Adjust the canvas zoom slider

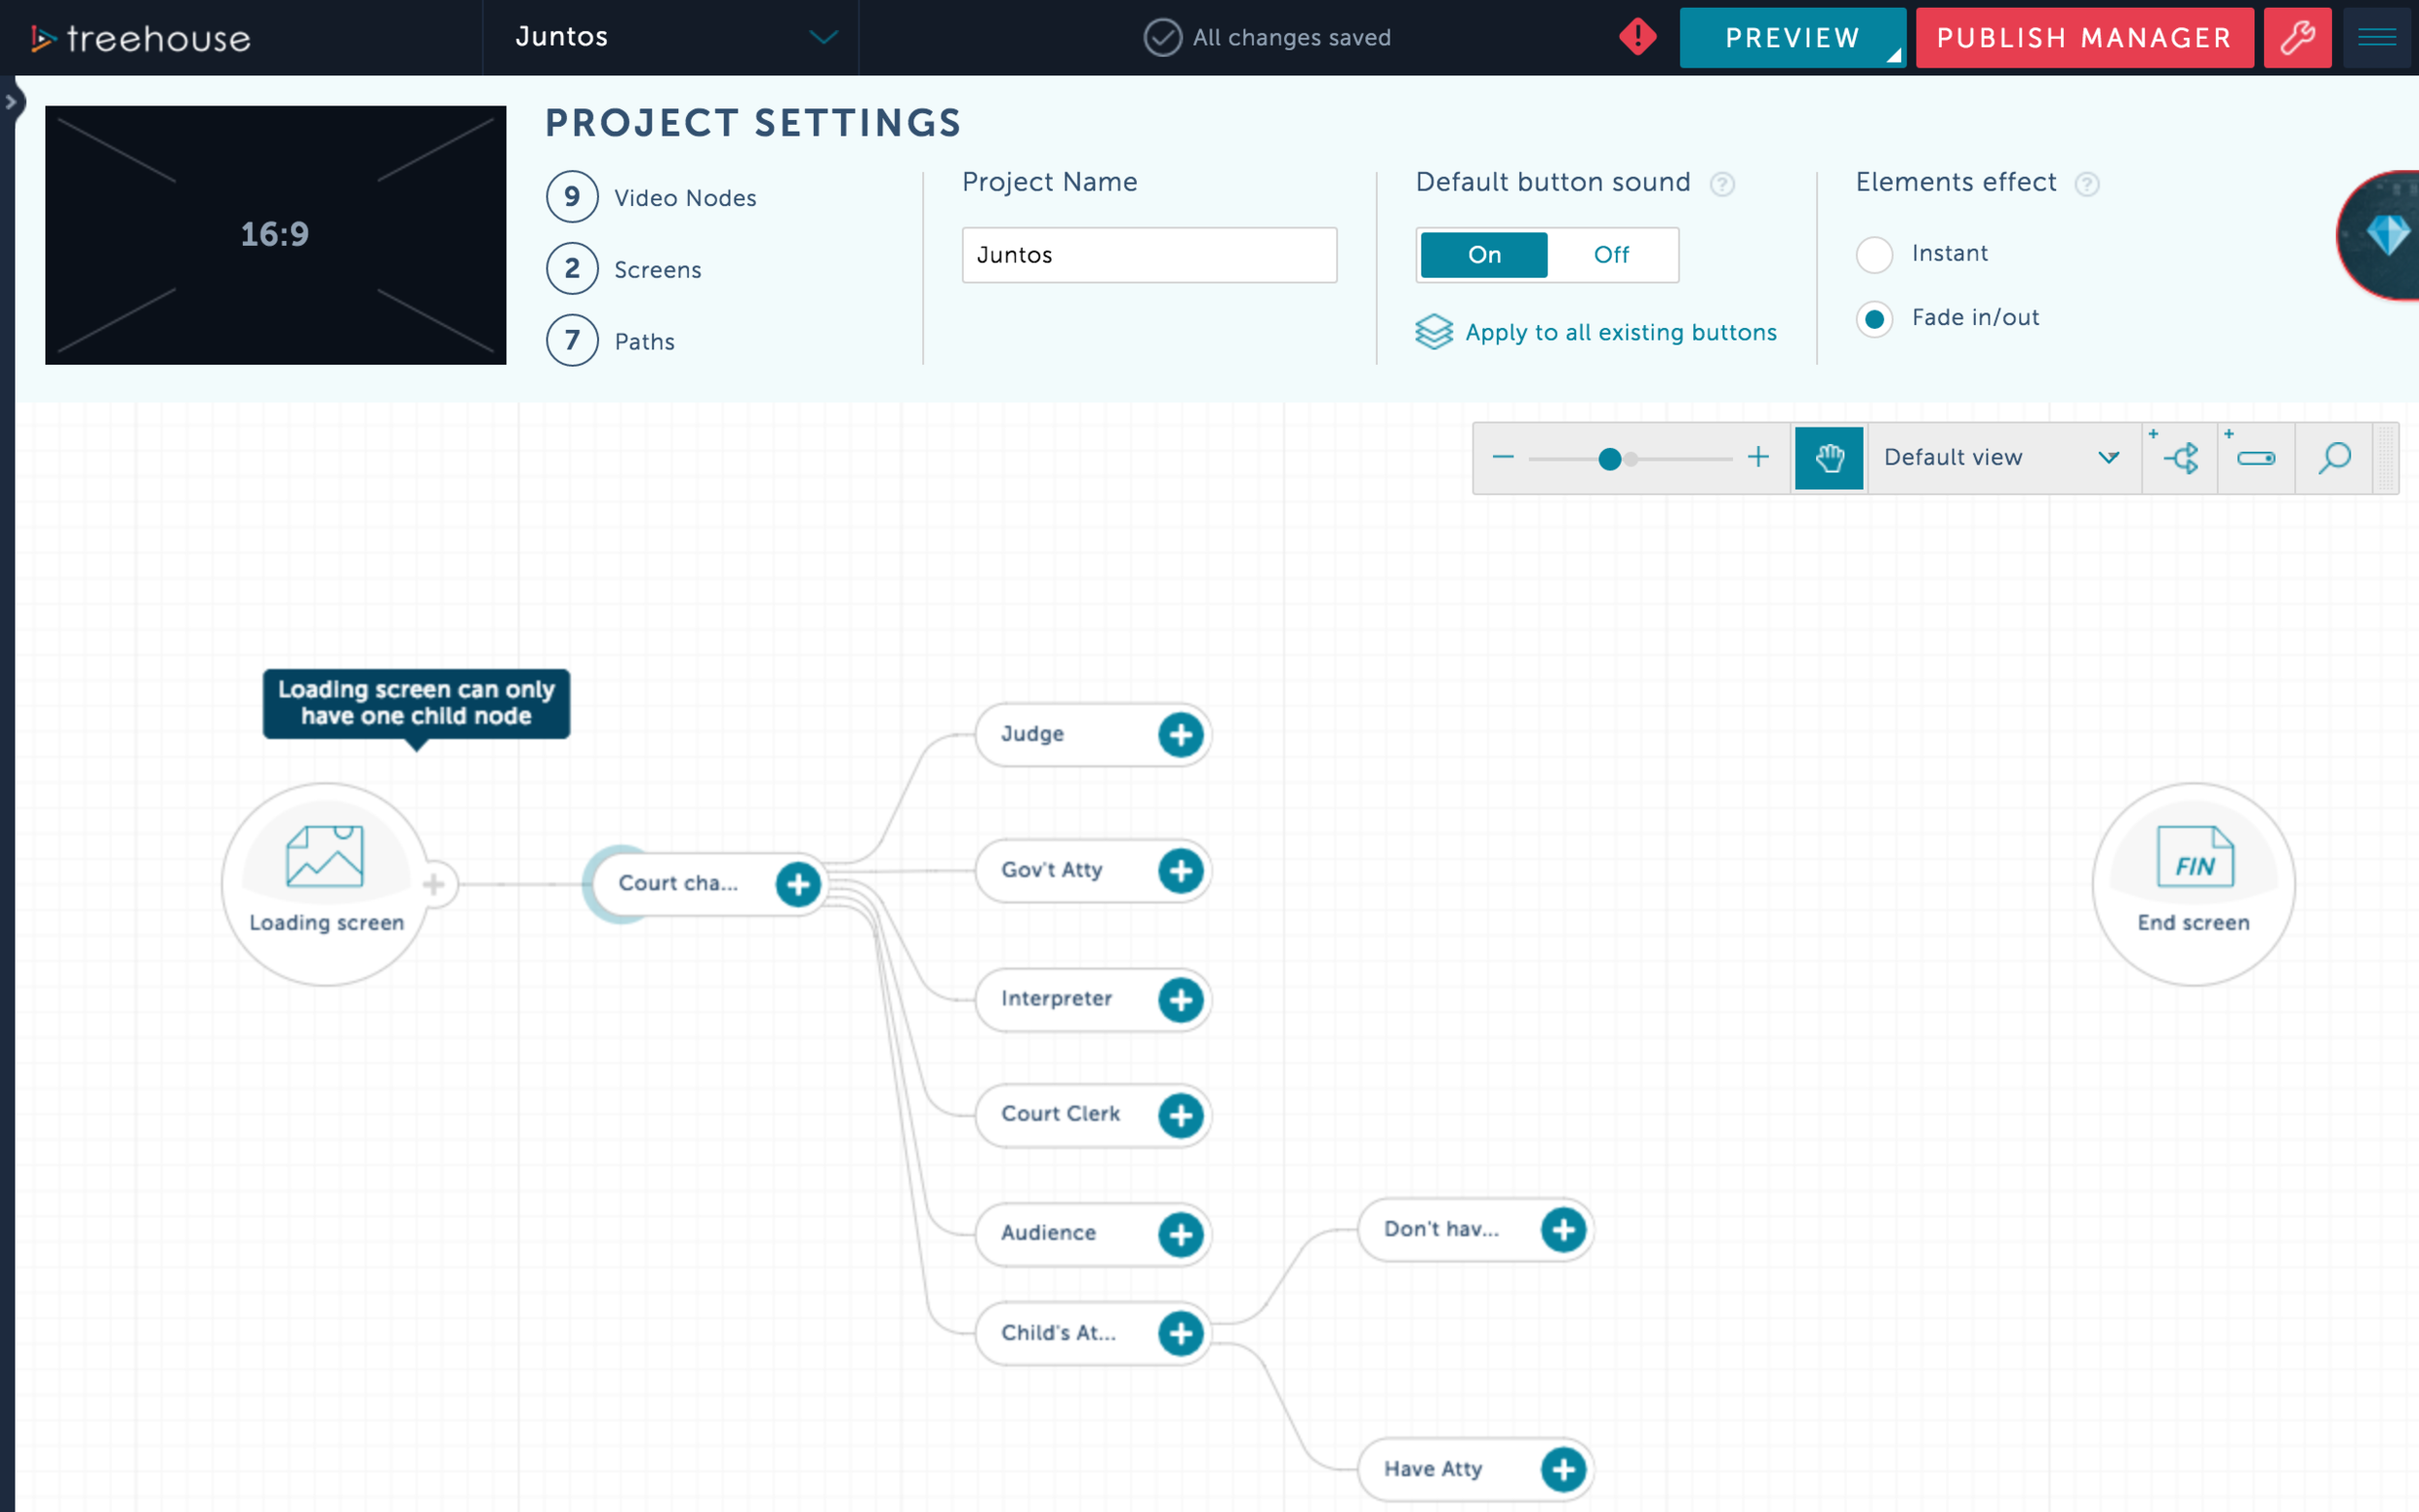tap(1609, 459)
